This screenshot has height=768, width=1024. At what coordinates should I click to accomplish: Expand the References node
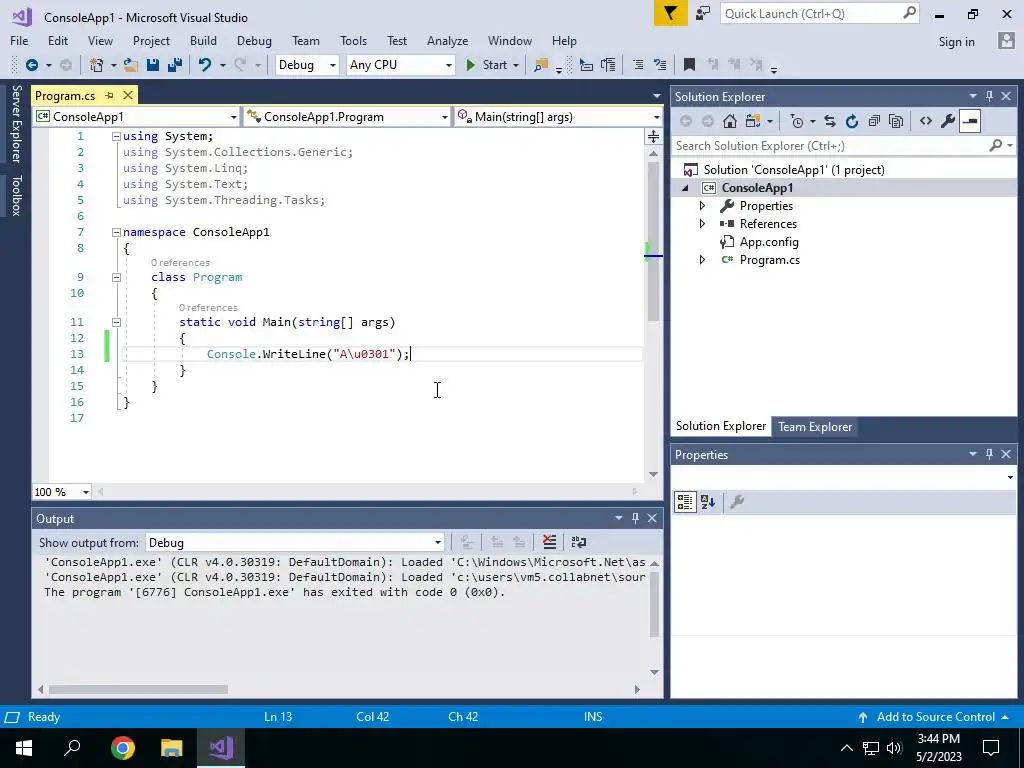pos(702,223)
